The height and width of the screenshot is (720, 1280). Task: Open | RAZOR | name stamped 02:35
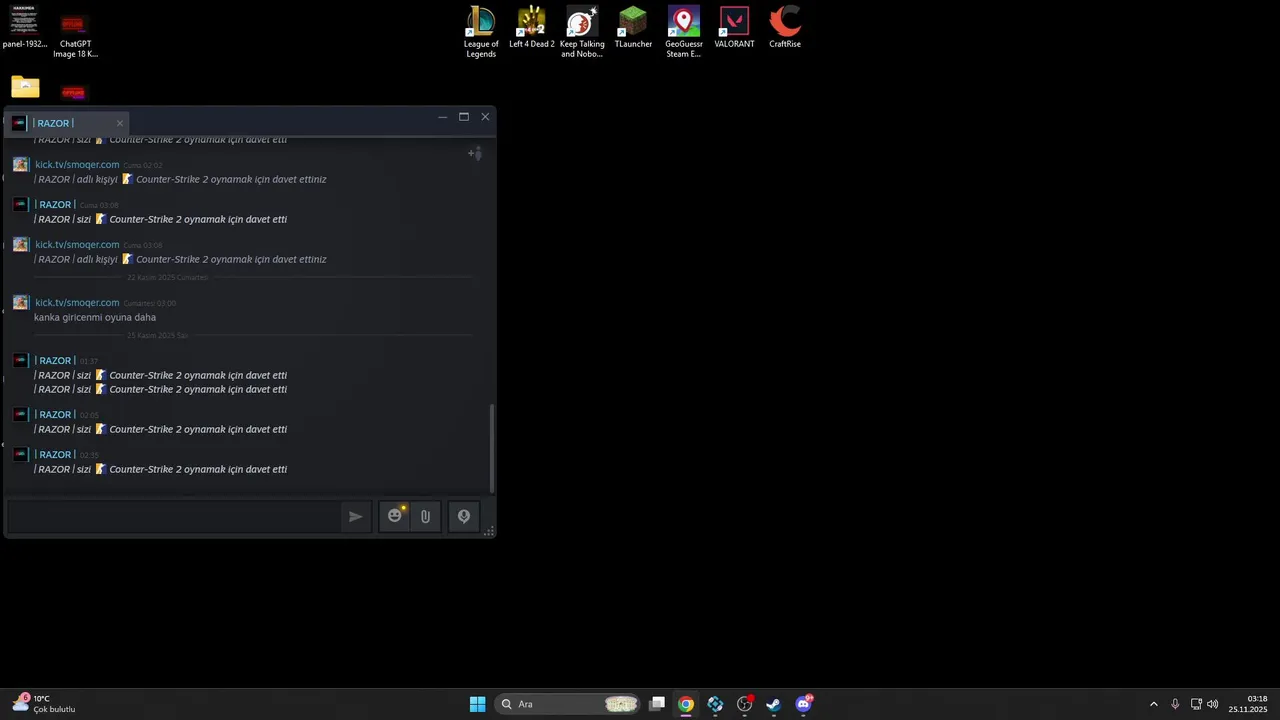[55, 454]
